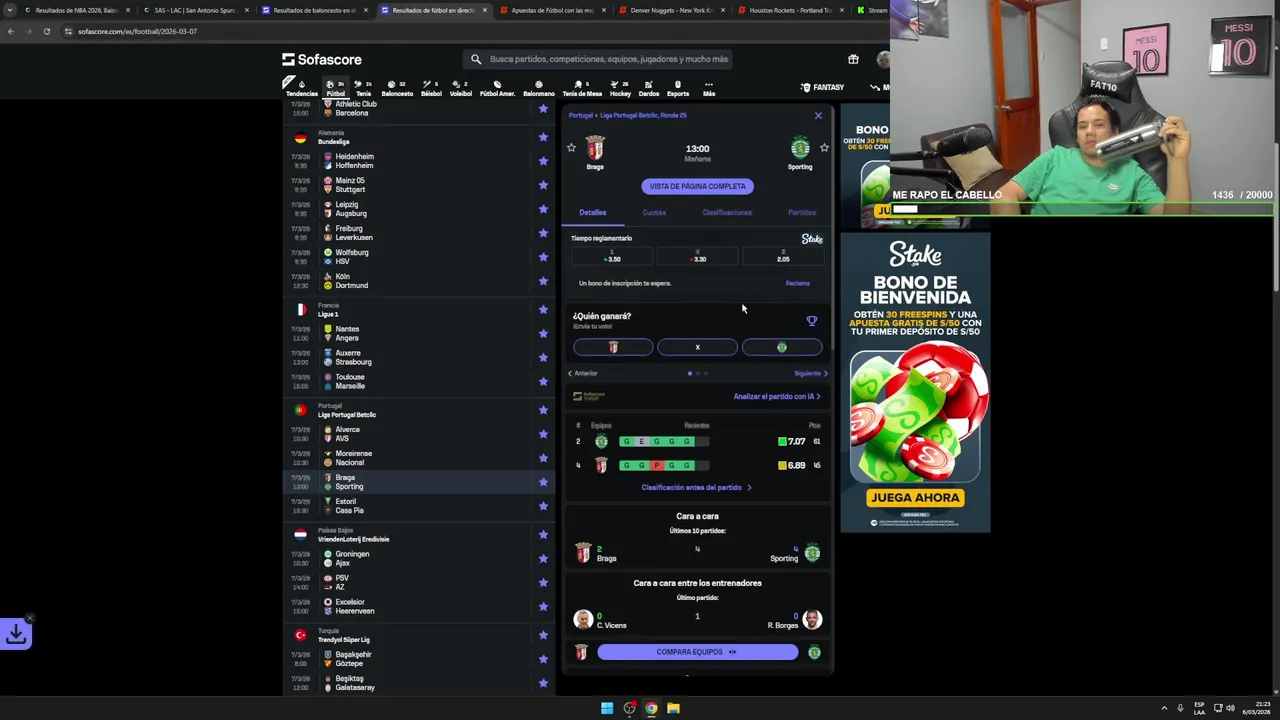Open the Dardos sport category
Image resolution: width=1280 pixels, height=720 pixels.
click(648, 88)
